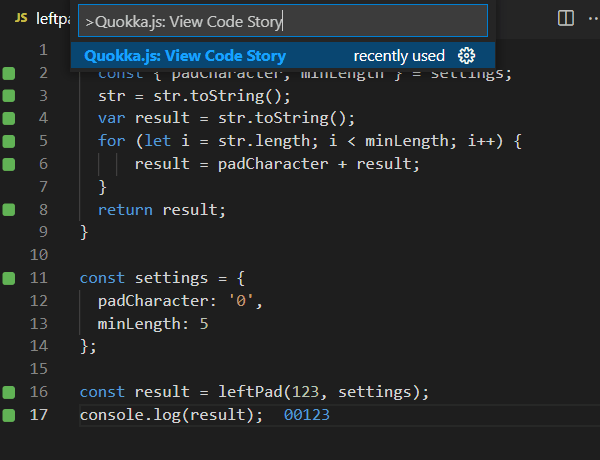This screenshot has height=460, width=600.
Task: Click the command palette search input
Action: coord(283,21)
